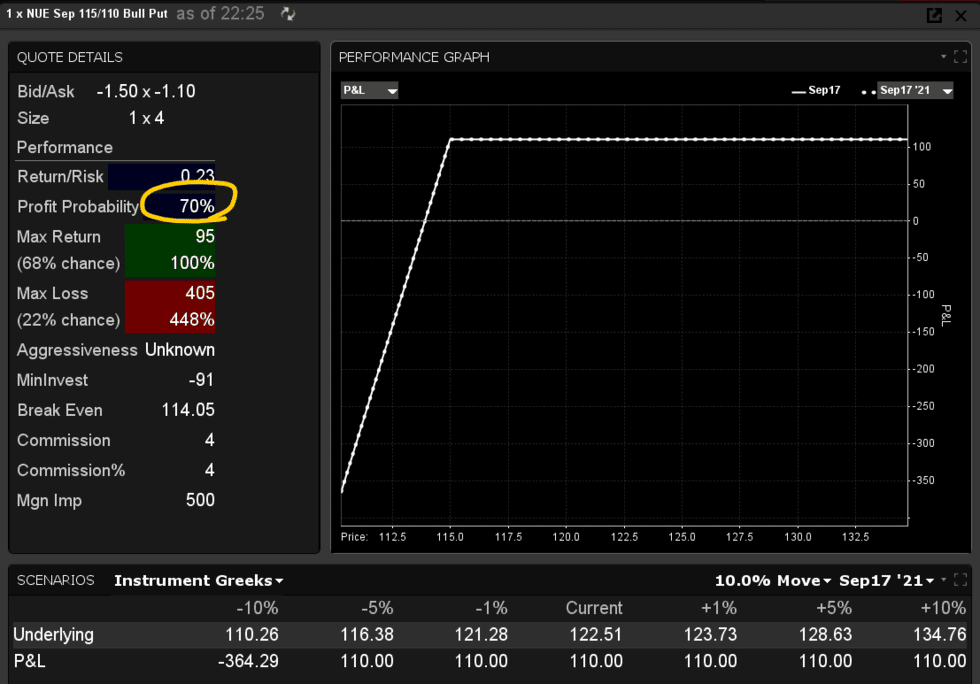Click the red Max Loss value bar
The image size is (980, 684).
coord(169,307)
